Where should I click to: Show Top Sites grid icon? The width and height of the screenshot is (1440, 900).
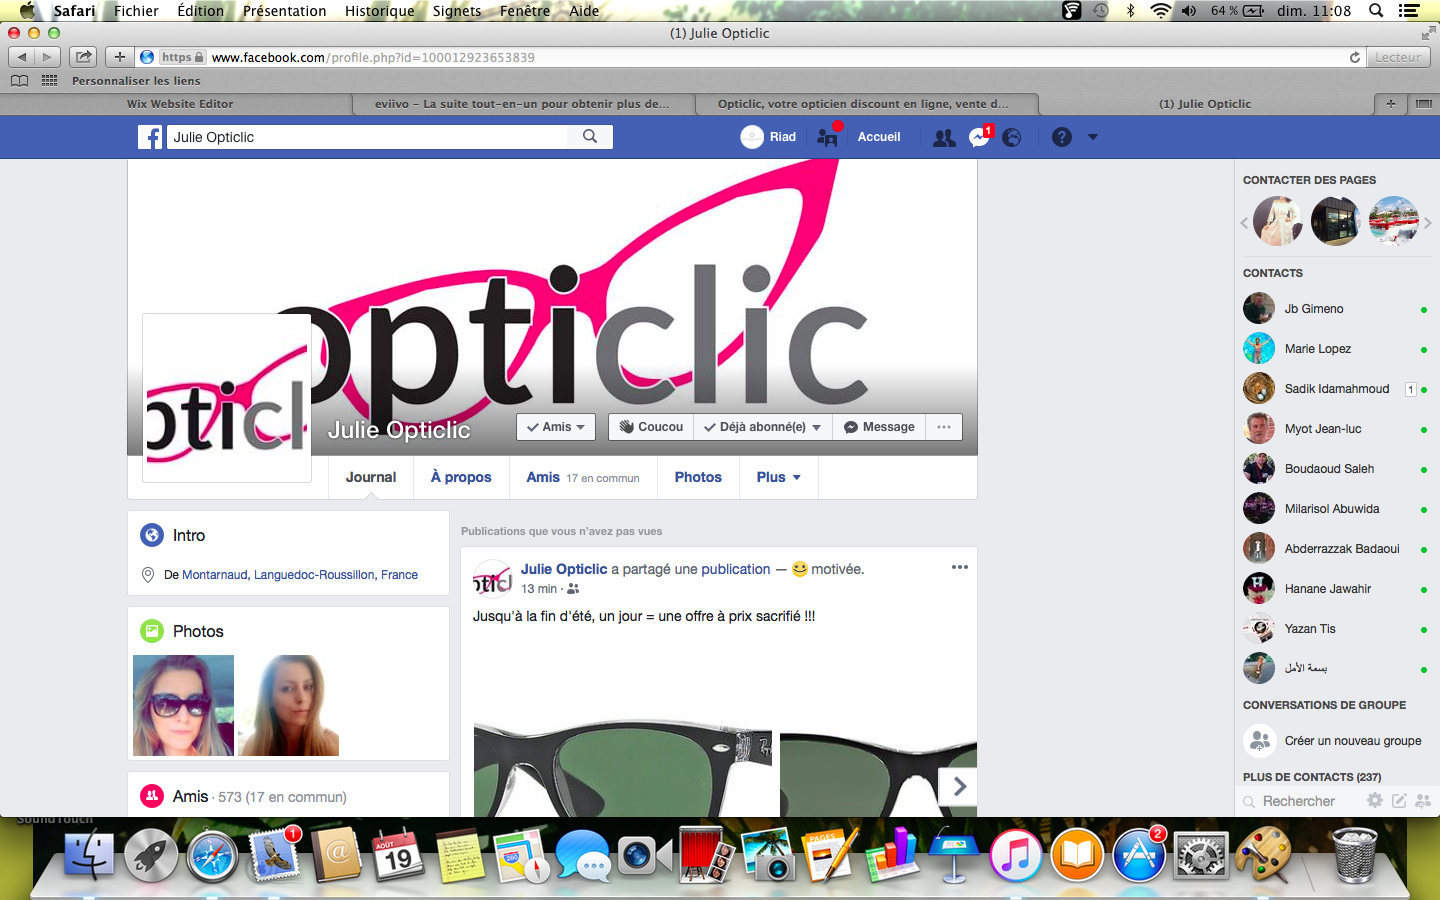click(49, 80)
